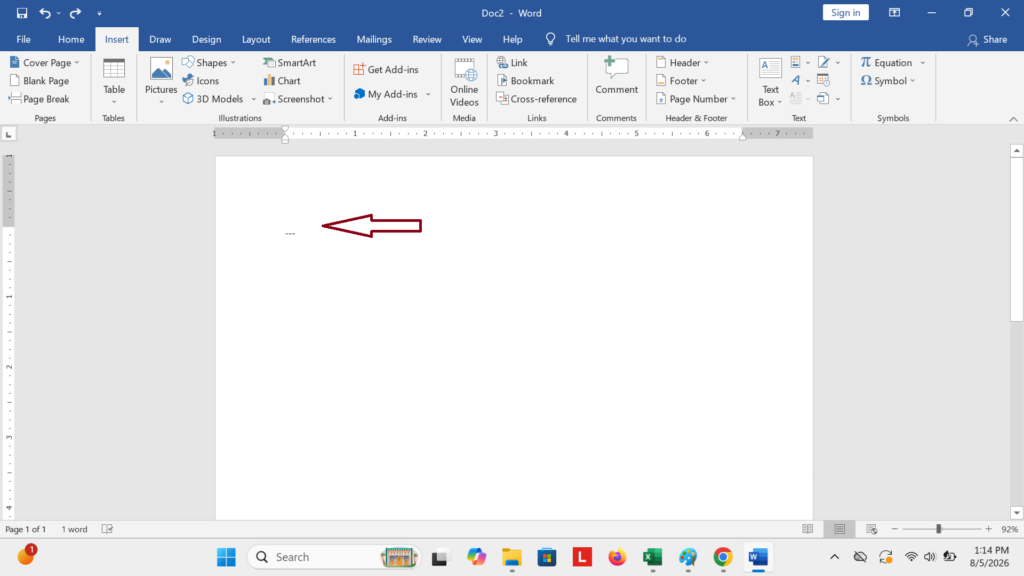1024x576 pixels.
Task: Click the Share button
Action: pyautogui.click(x=987, y=39)
